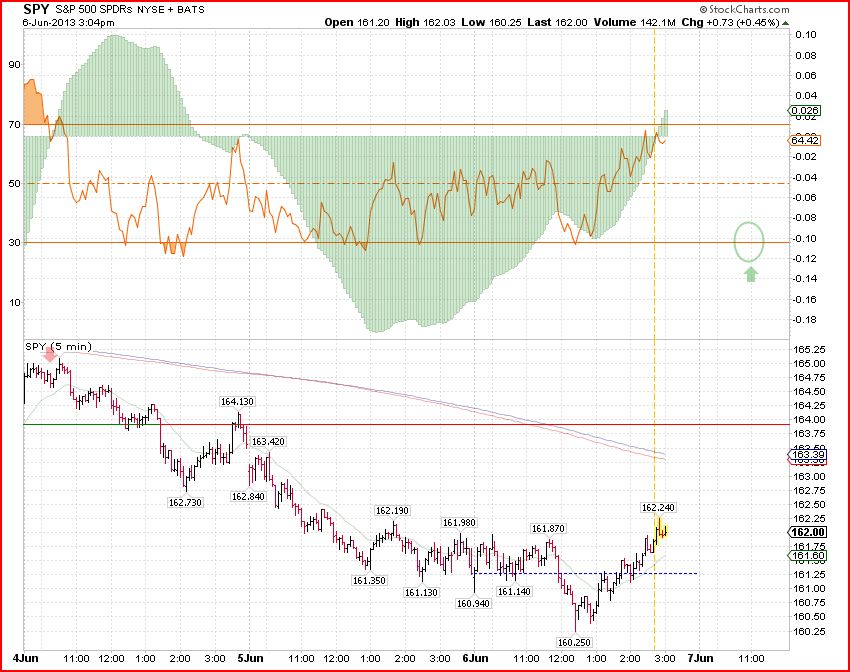Viewport: 850px width, 672px height.
Task: Click the 163.00 price axis label
Action: tap(809, 476)
